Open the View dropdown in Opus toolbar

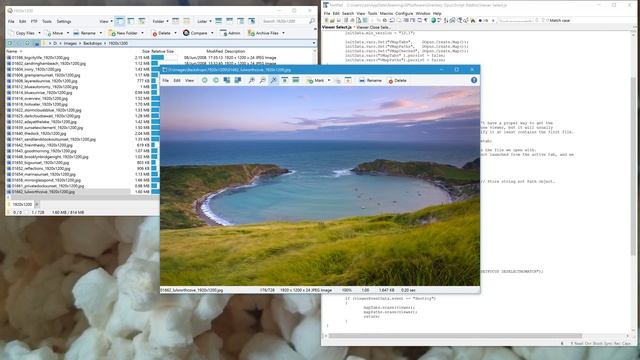[x=106, y=21]
